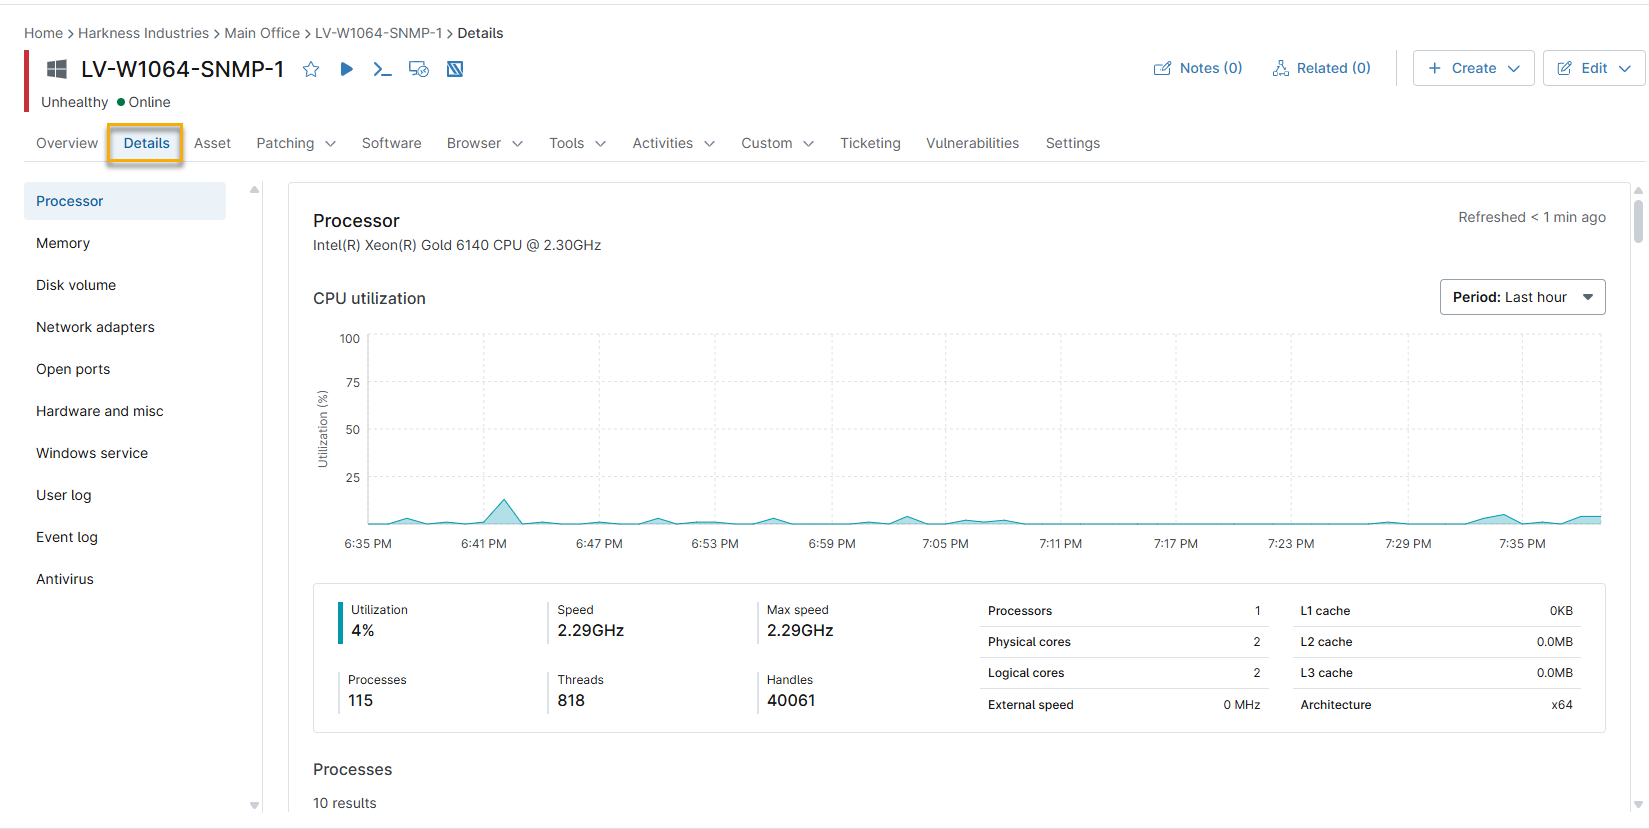This screenshot has width=1649, height=829.
Task: Mark device as favorite with star icon
Action: 311,69
